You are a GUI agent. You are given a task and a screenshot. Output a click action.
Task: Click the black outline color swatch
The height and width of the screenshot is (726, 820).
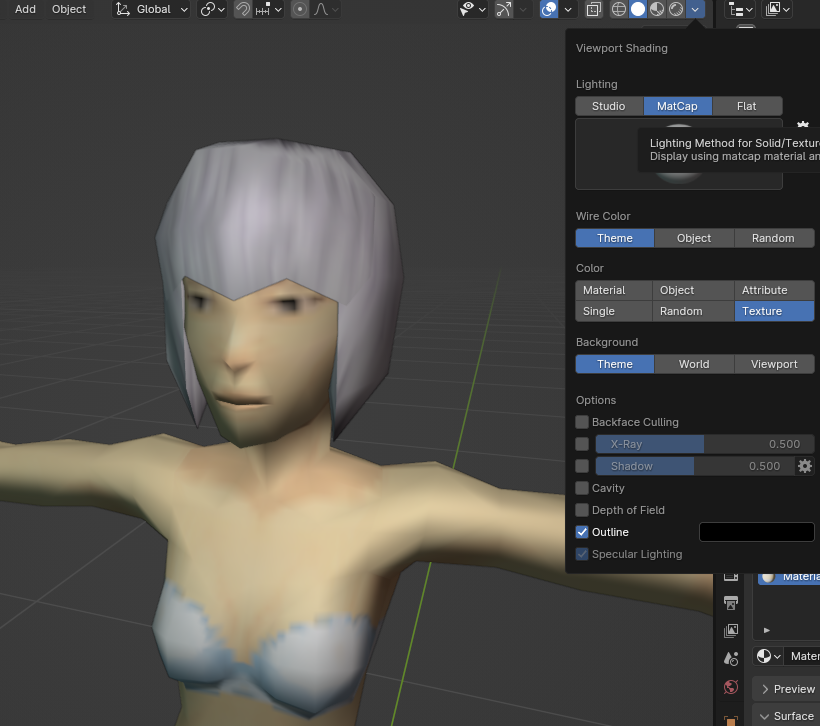point(756,532)
